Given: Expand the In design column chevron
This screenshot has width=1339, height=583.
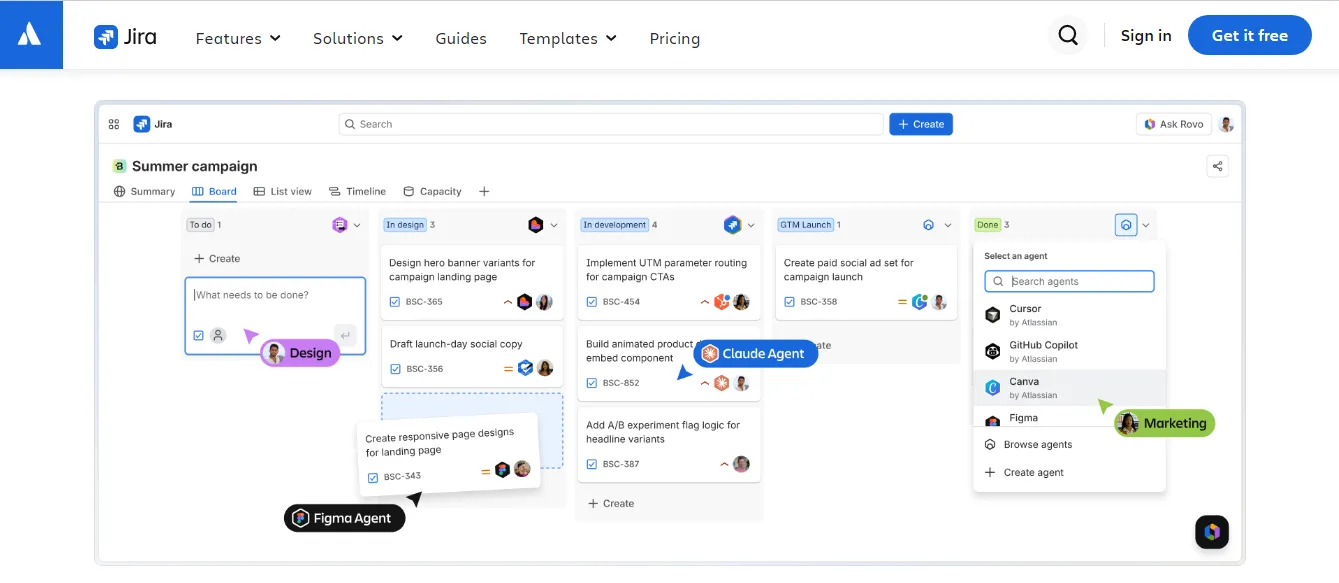Looking at the screenshot, I should (554, 225).
